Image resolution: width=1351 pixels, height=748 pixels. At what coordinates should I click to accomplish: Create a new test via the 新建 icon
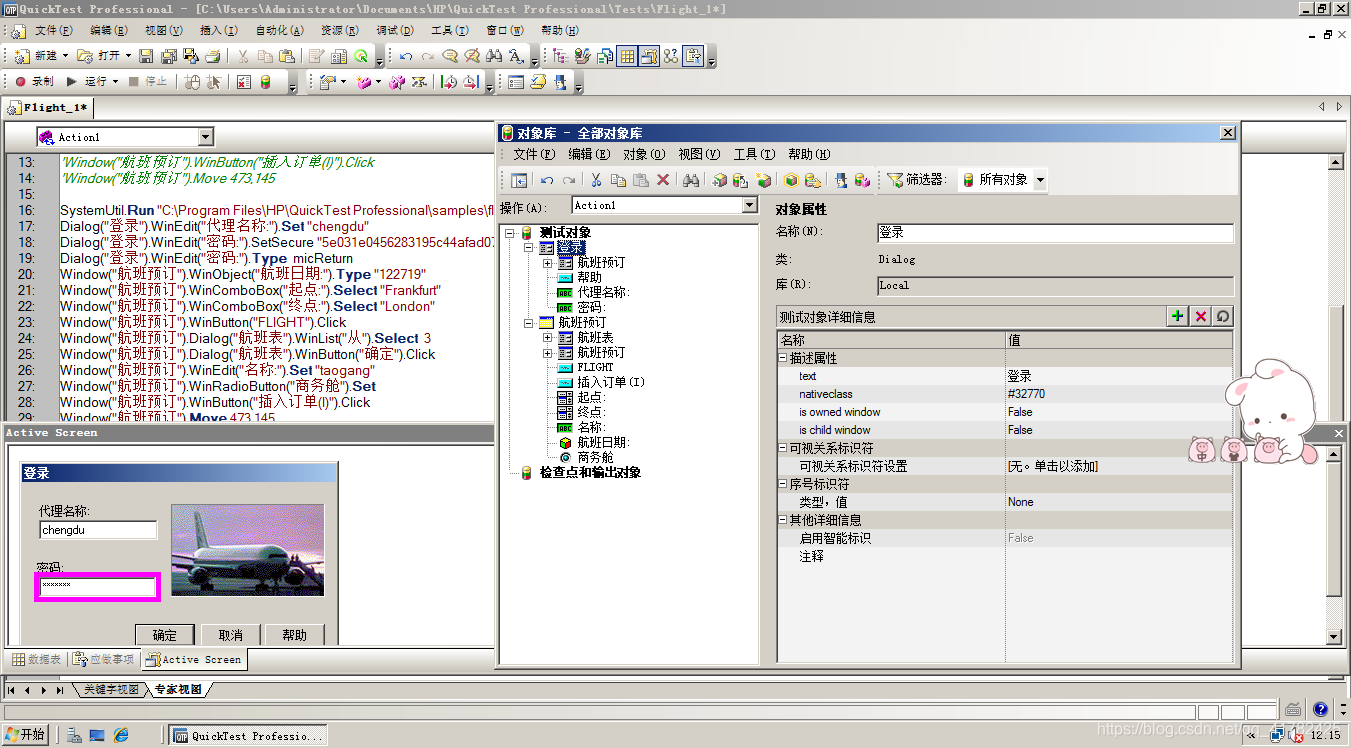pyautogui.click(x=22, y=57)
